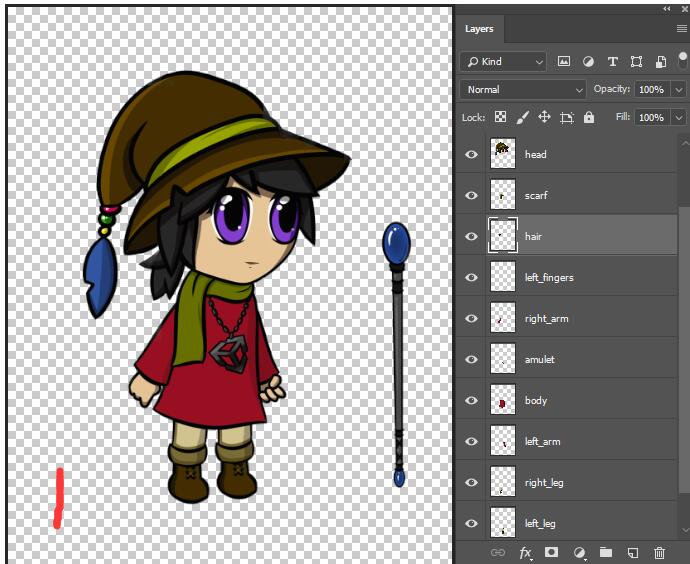The width and height of the screenshot is (690, 564).
Task: Open the Opacity slider dropdown arrow
Action: point(679,90)
